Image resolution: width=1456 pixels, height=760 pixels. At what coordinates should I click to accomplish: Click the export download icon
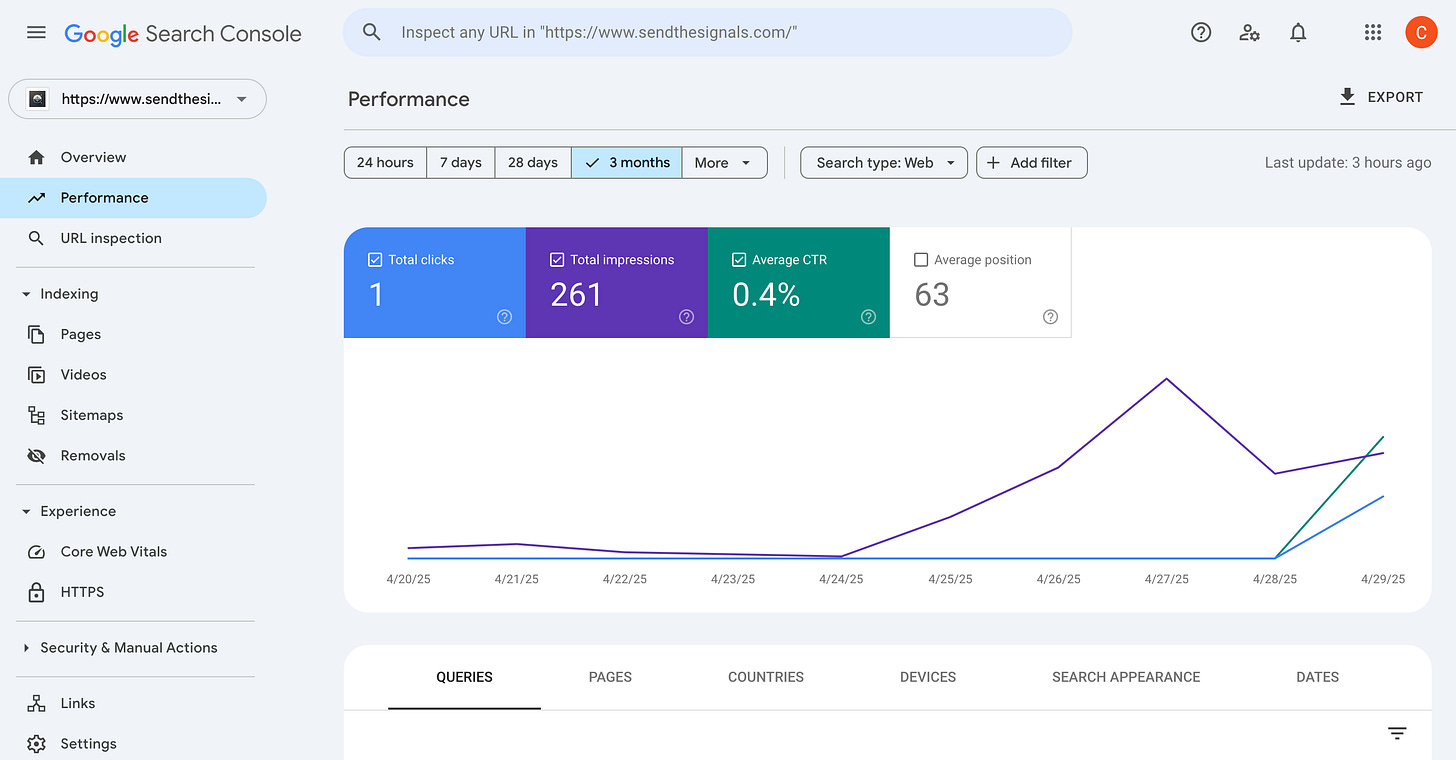pos(1348,97)
